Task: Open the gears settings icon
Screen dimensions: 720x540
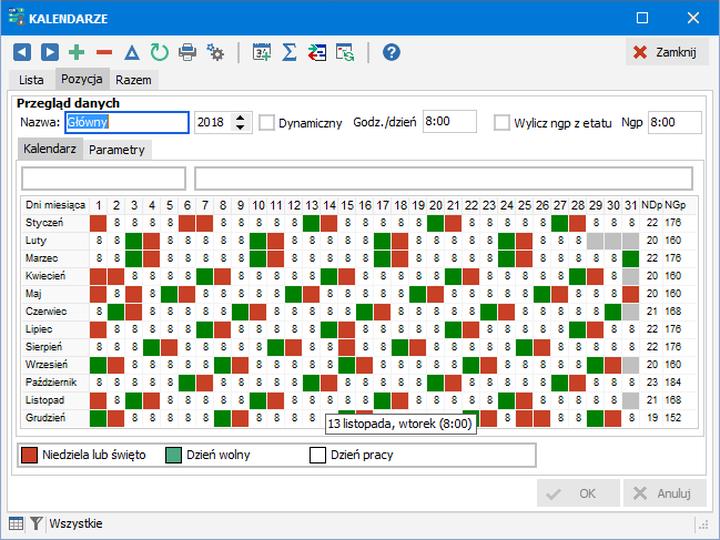Action: click(215, 53)
